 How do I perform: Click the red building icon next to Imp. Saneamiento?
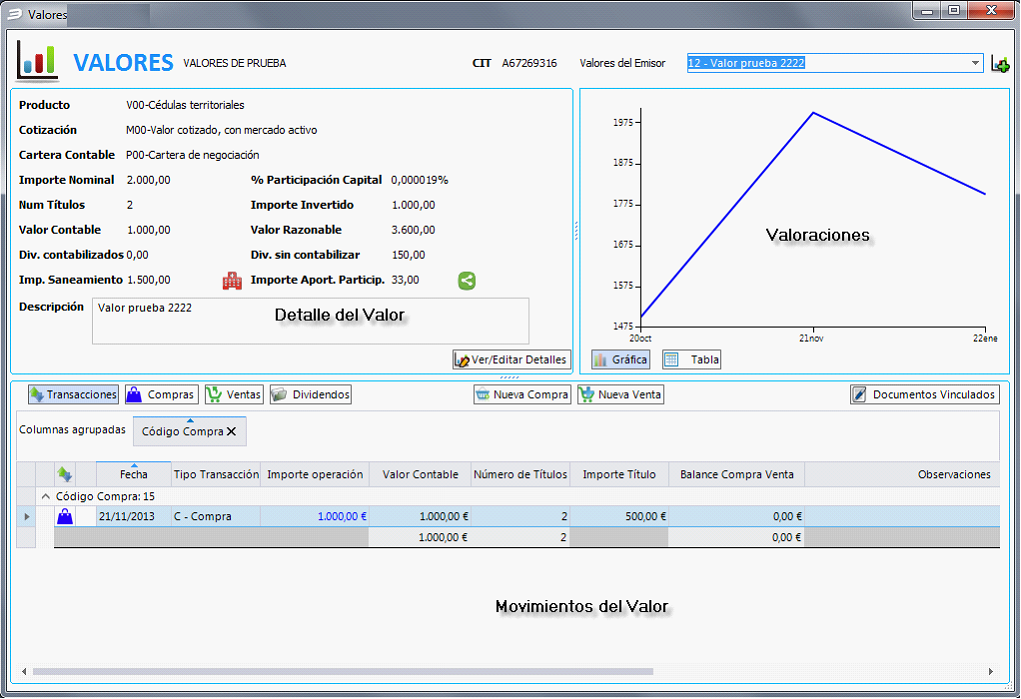coord(232,281)
